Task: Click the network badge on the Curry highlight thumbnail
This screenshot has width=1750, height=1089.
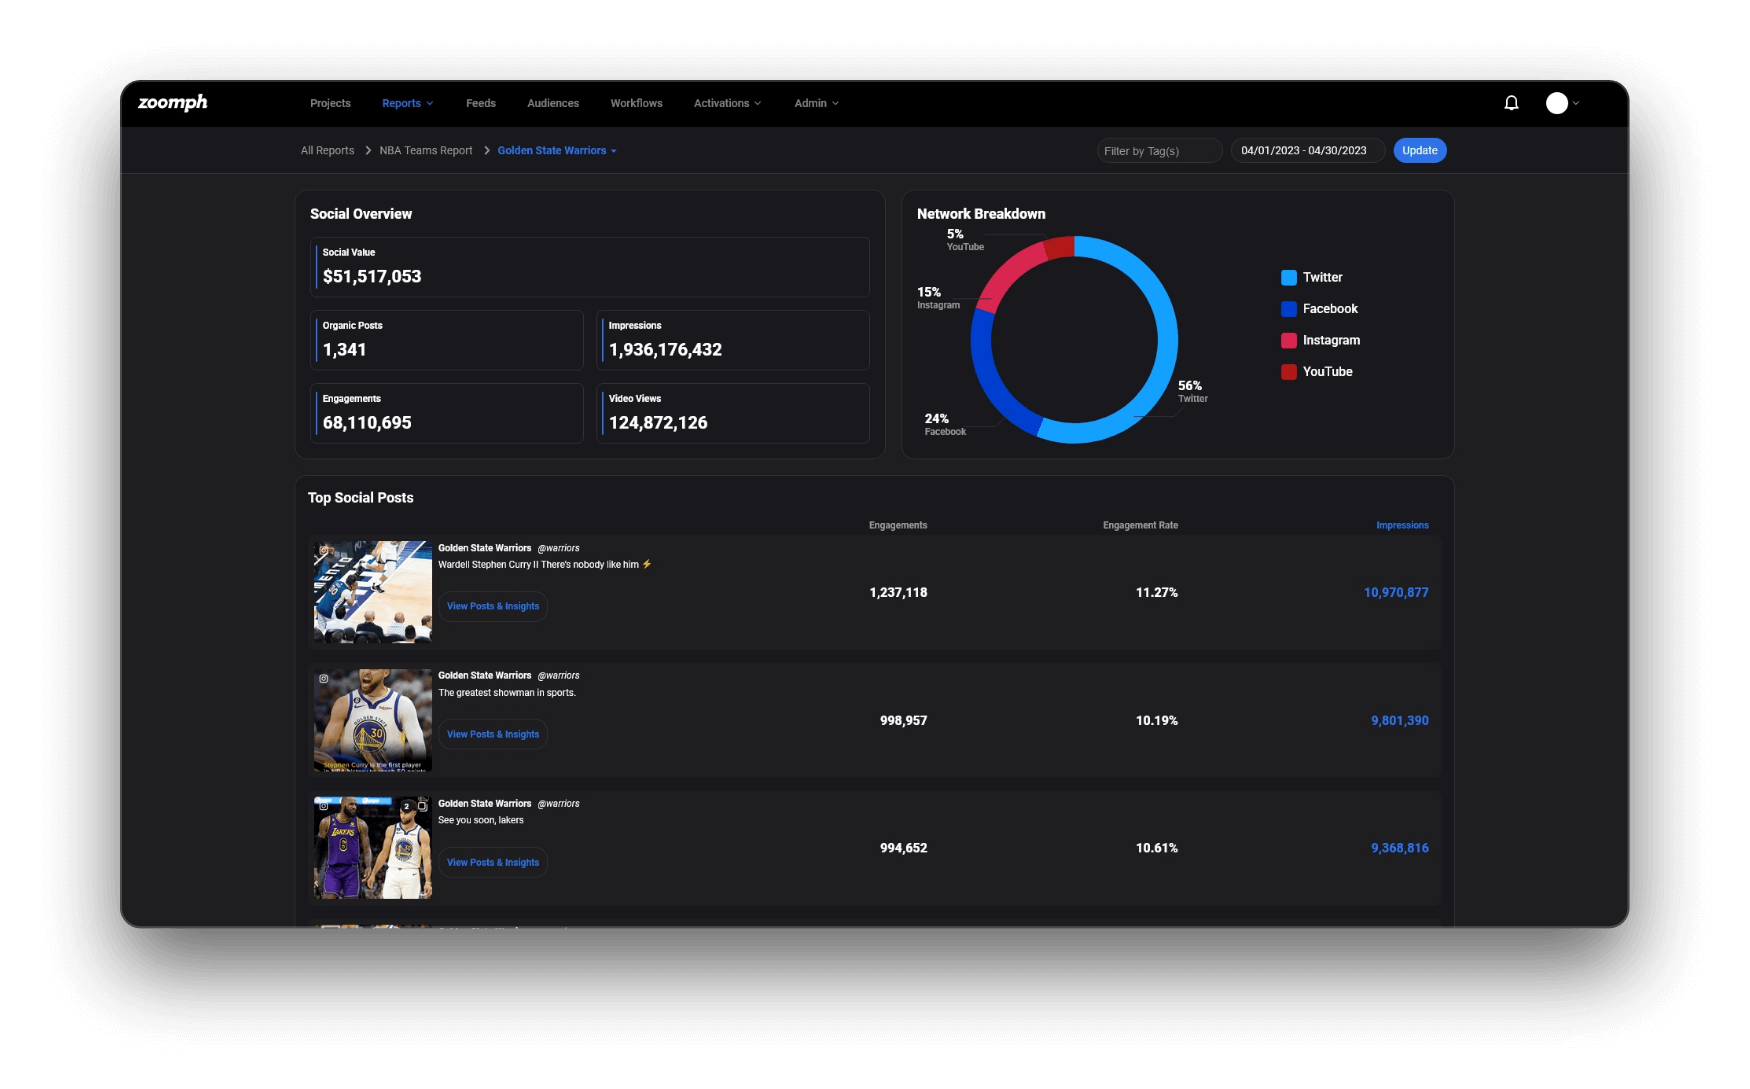Action: tap(325, 548)
